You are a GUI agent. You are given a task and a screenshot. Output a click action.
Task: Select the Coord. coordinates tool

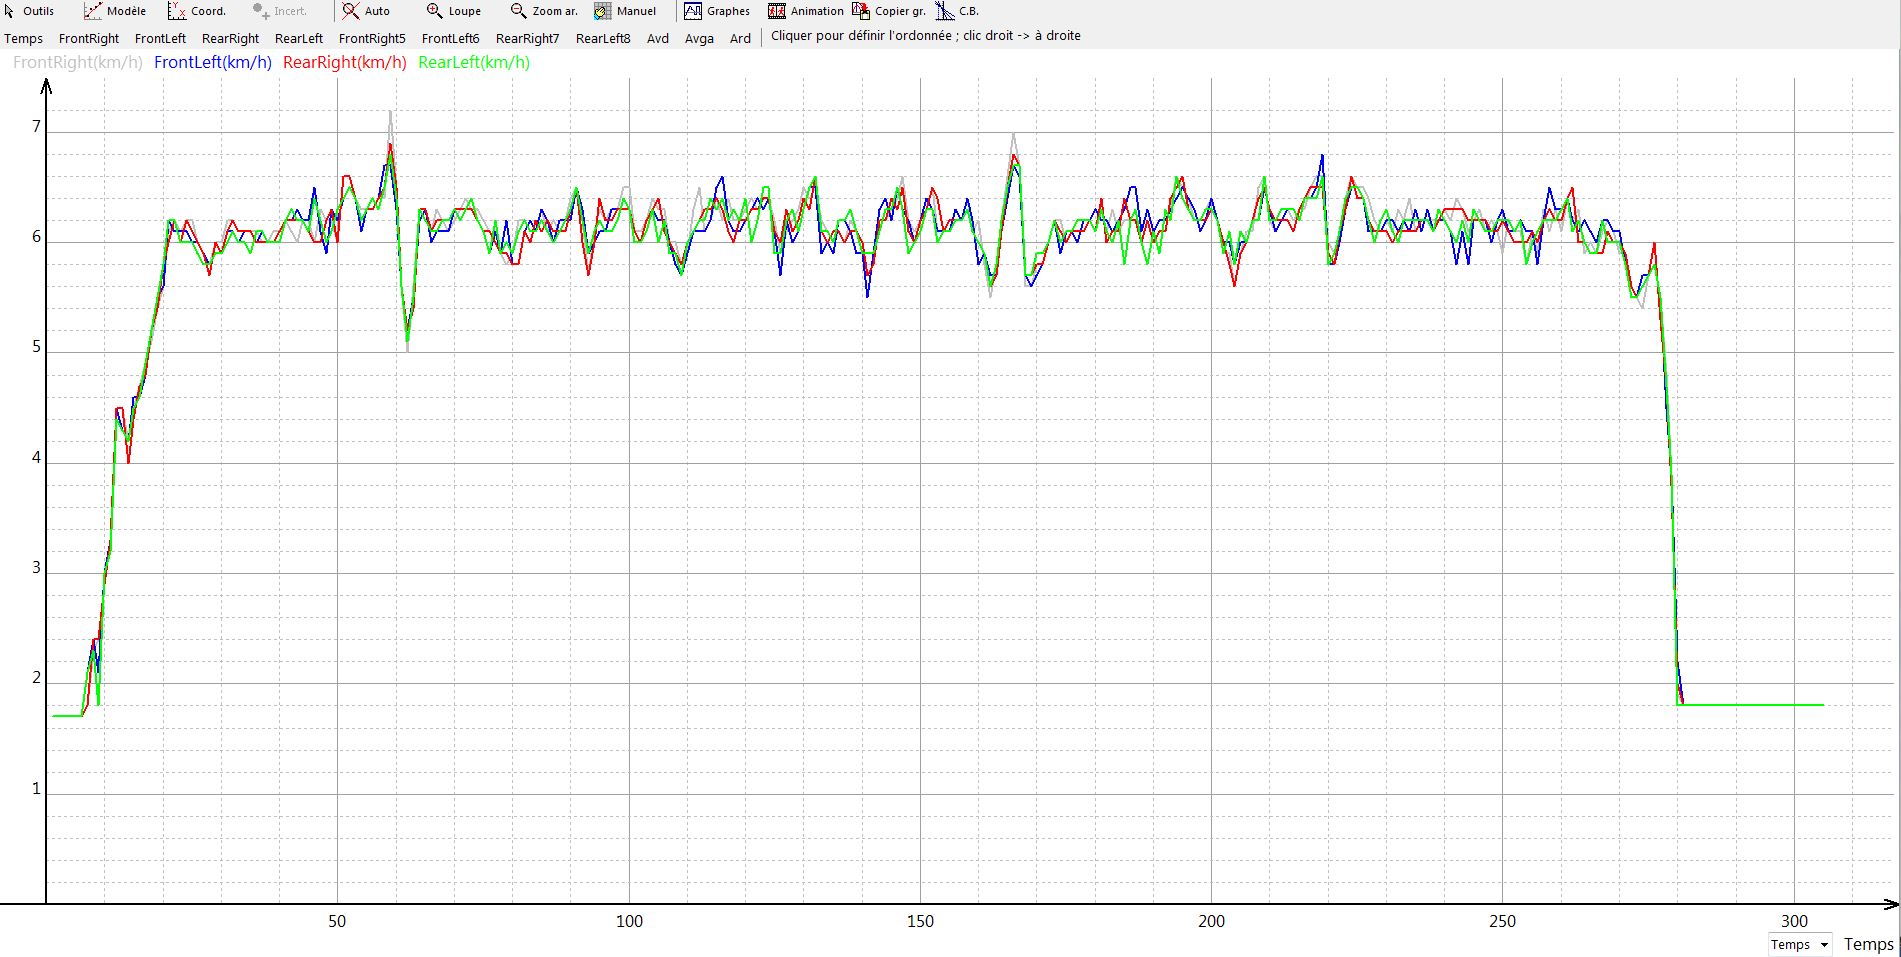(x=177, y=11)
